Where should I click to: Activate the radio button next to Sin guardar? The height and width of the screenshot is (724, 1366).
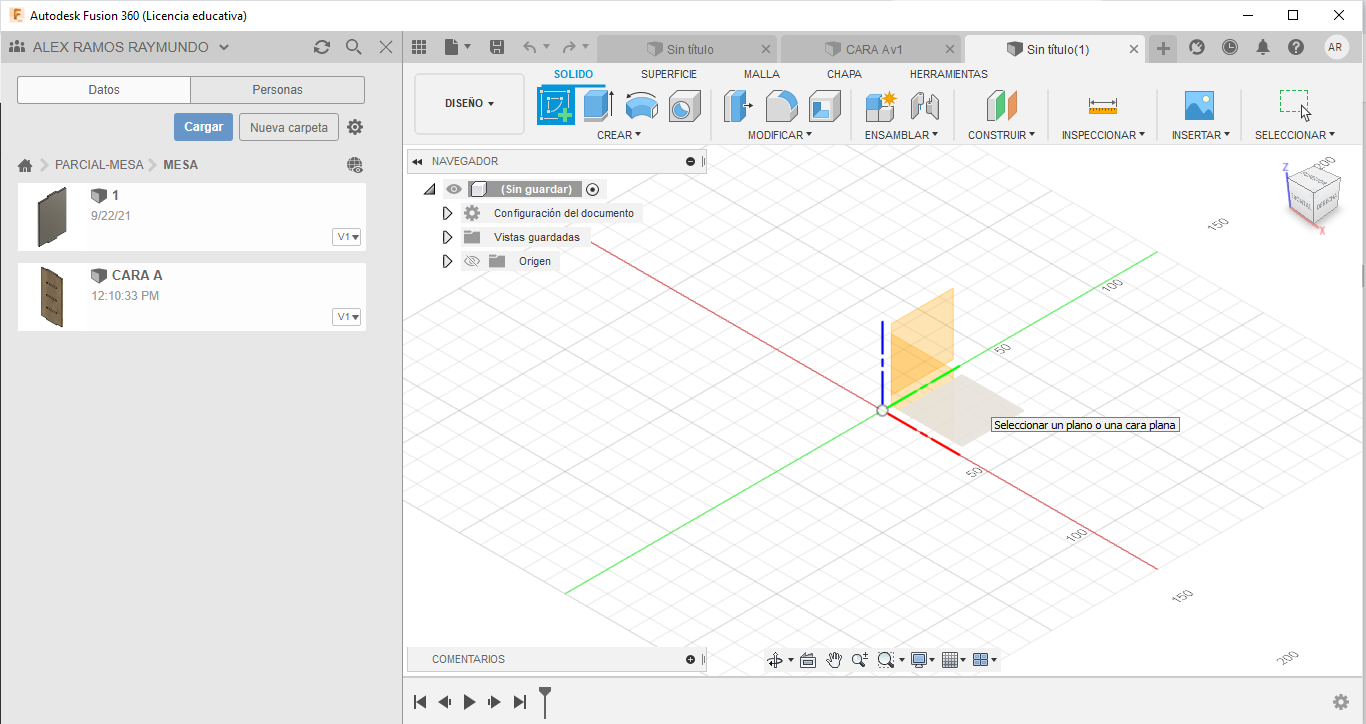pos(593,189)
